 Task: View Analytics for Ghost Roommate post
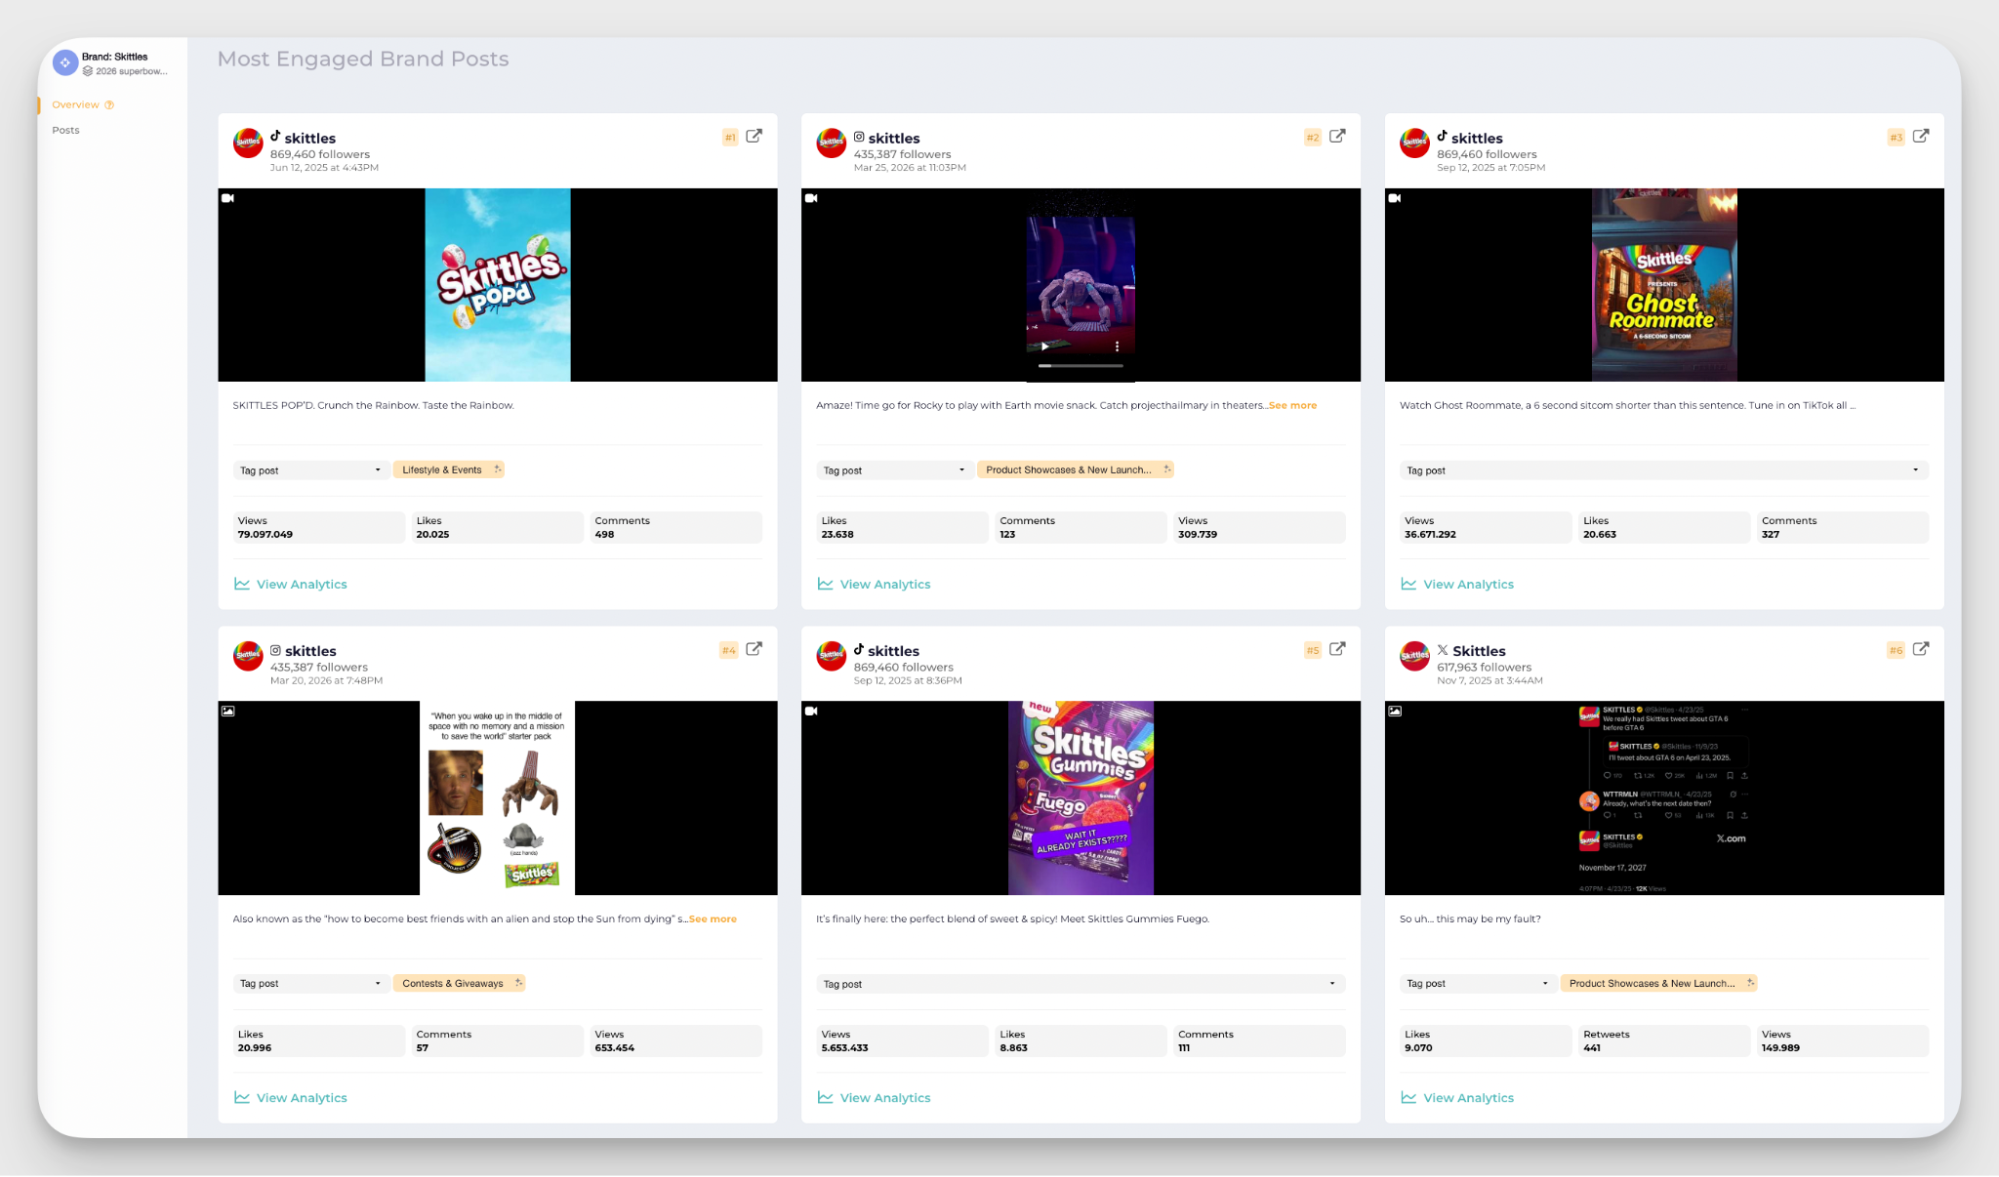1457,584
